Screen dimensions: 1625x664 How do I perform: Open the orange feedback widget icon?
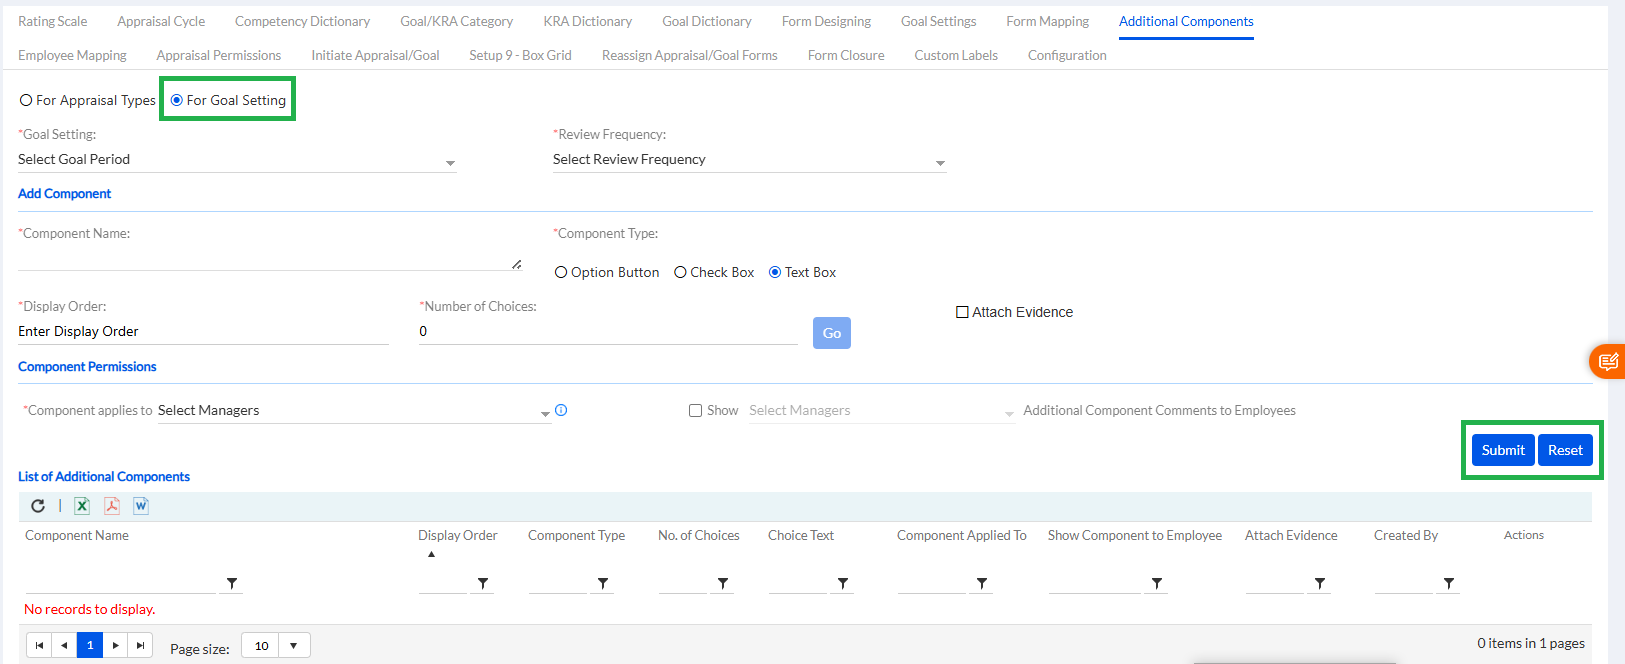1608,361
